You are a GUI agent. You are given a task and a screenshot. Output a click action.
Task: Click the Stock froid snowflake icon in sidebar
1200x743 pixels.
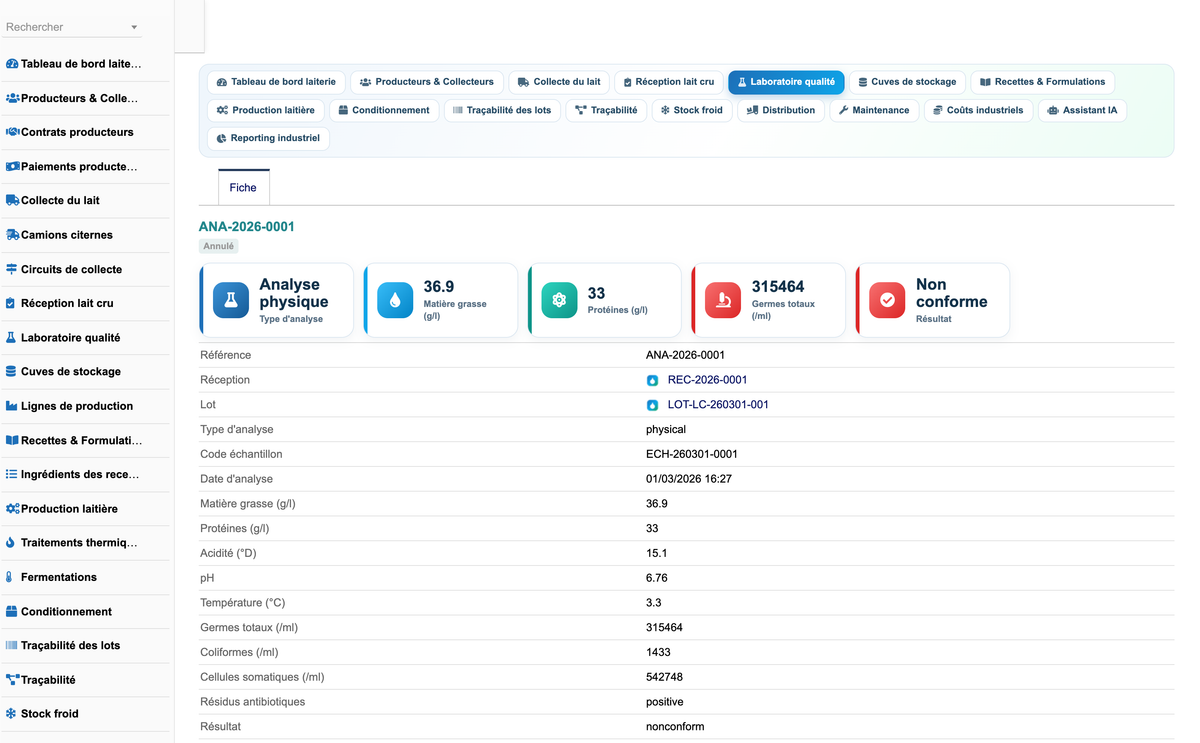pos(11,714)
